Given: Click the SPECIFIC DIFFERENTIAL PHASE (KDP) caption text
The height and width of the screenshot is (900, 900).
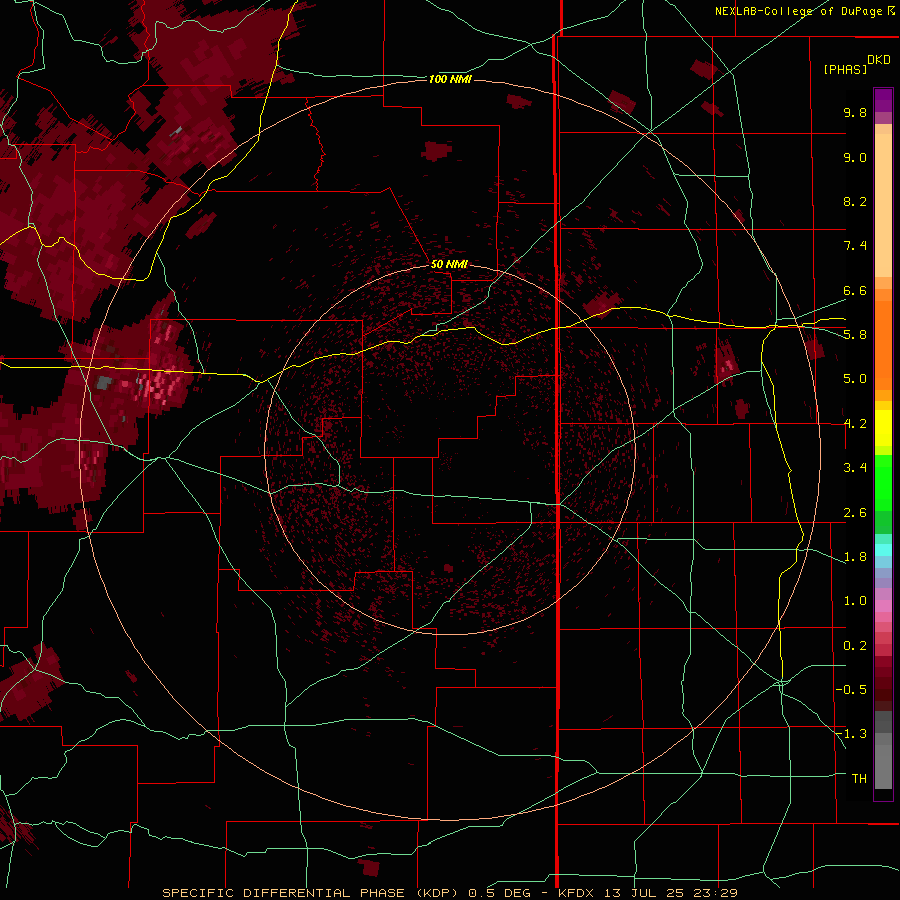Looking at the screenshot, I should 310,893.
